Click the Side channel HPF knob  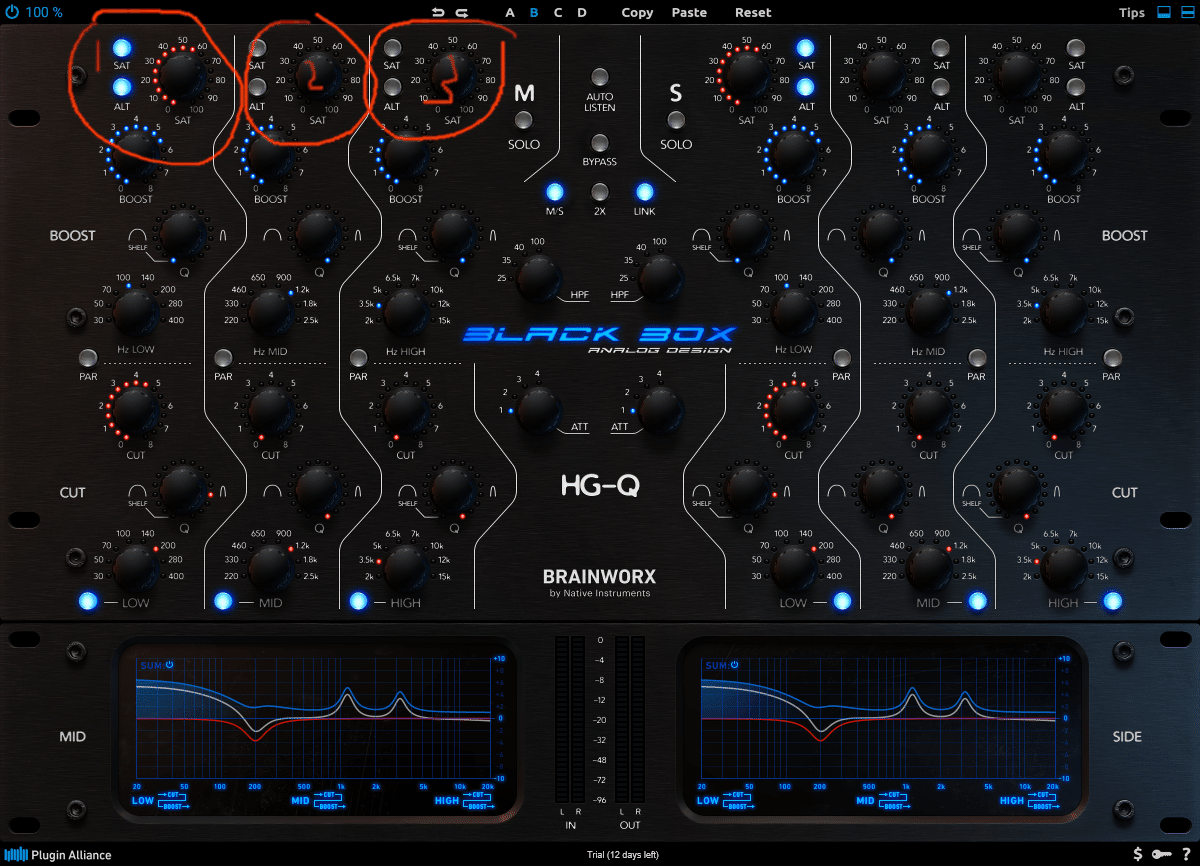point(661,276)
